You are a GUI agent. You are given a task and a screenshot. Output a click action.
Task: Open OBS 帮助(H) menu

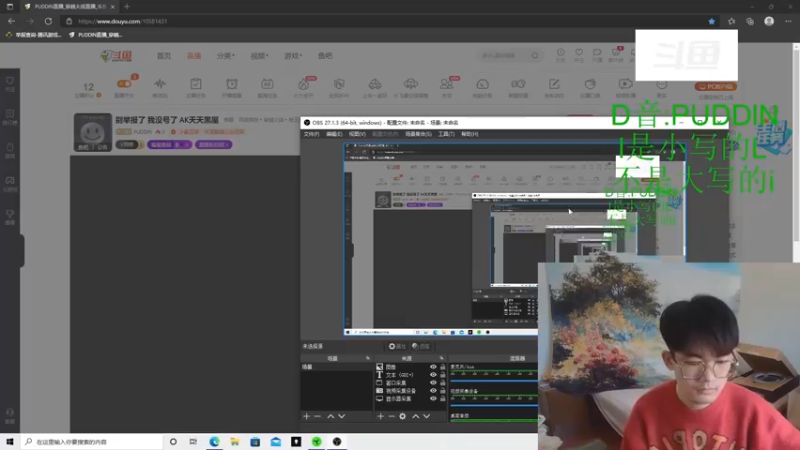469,134
